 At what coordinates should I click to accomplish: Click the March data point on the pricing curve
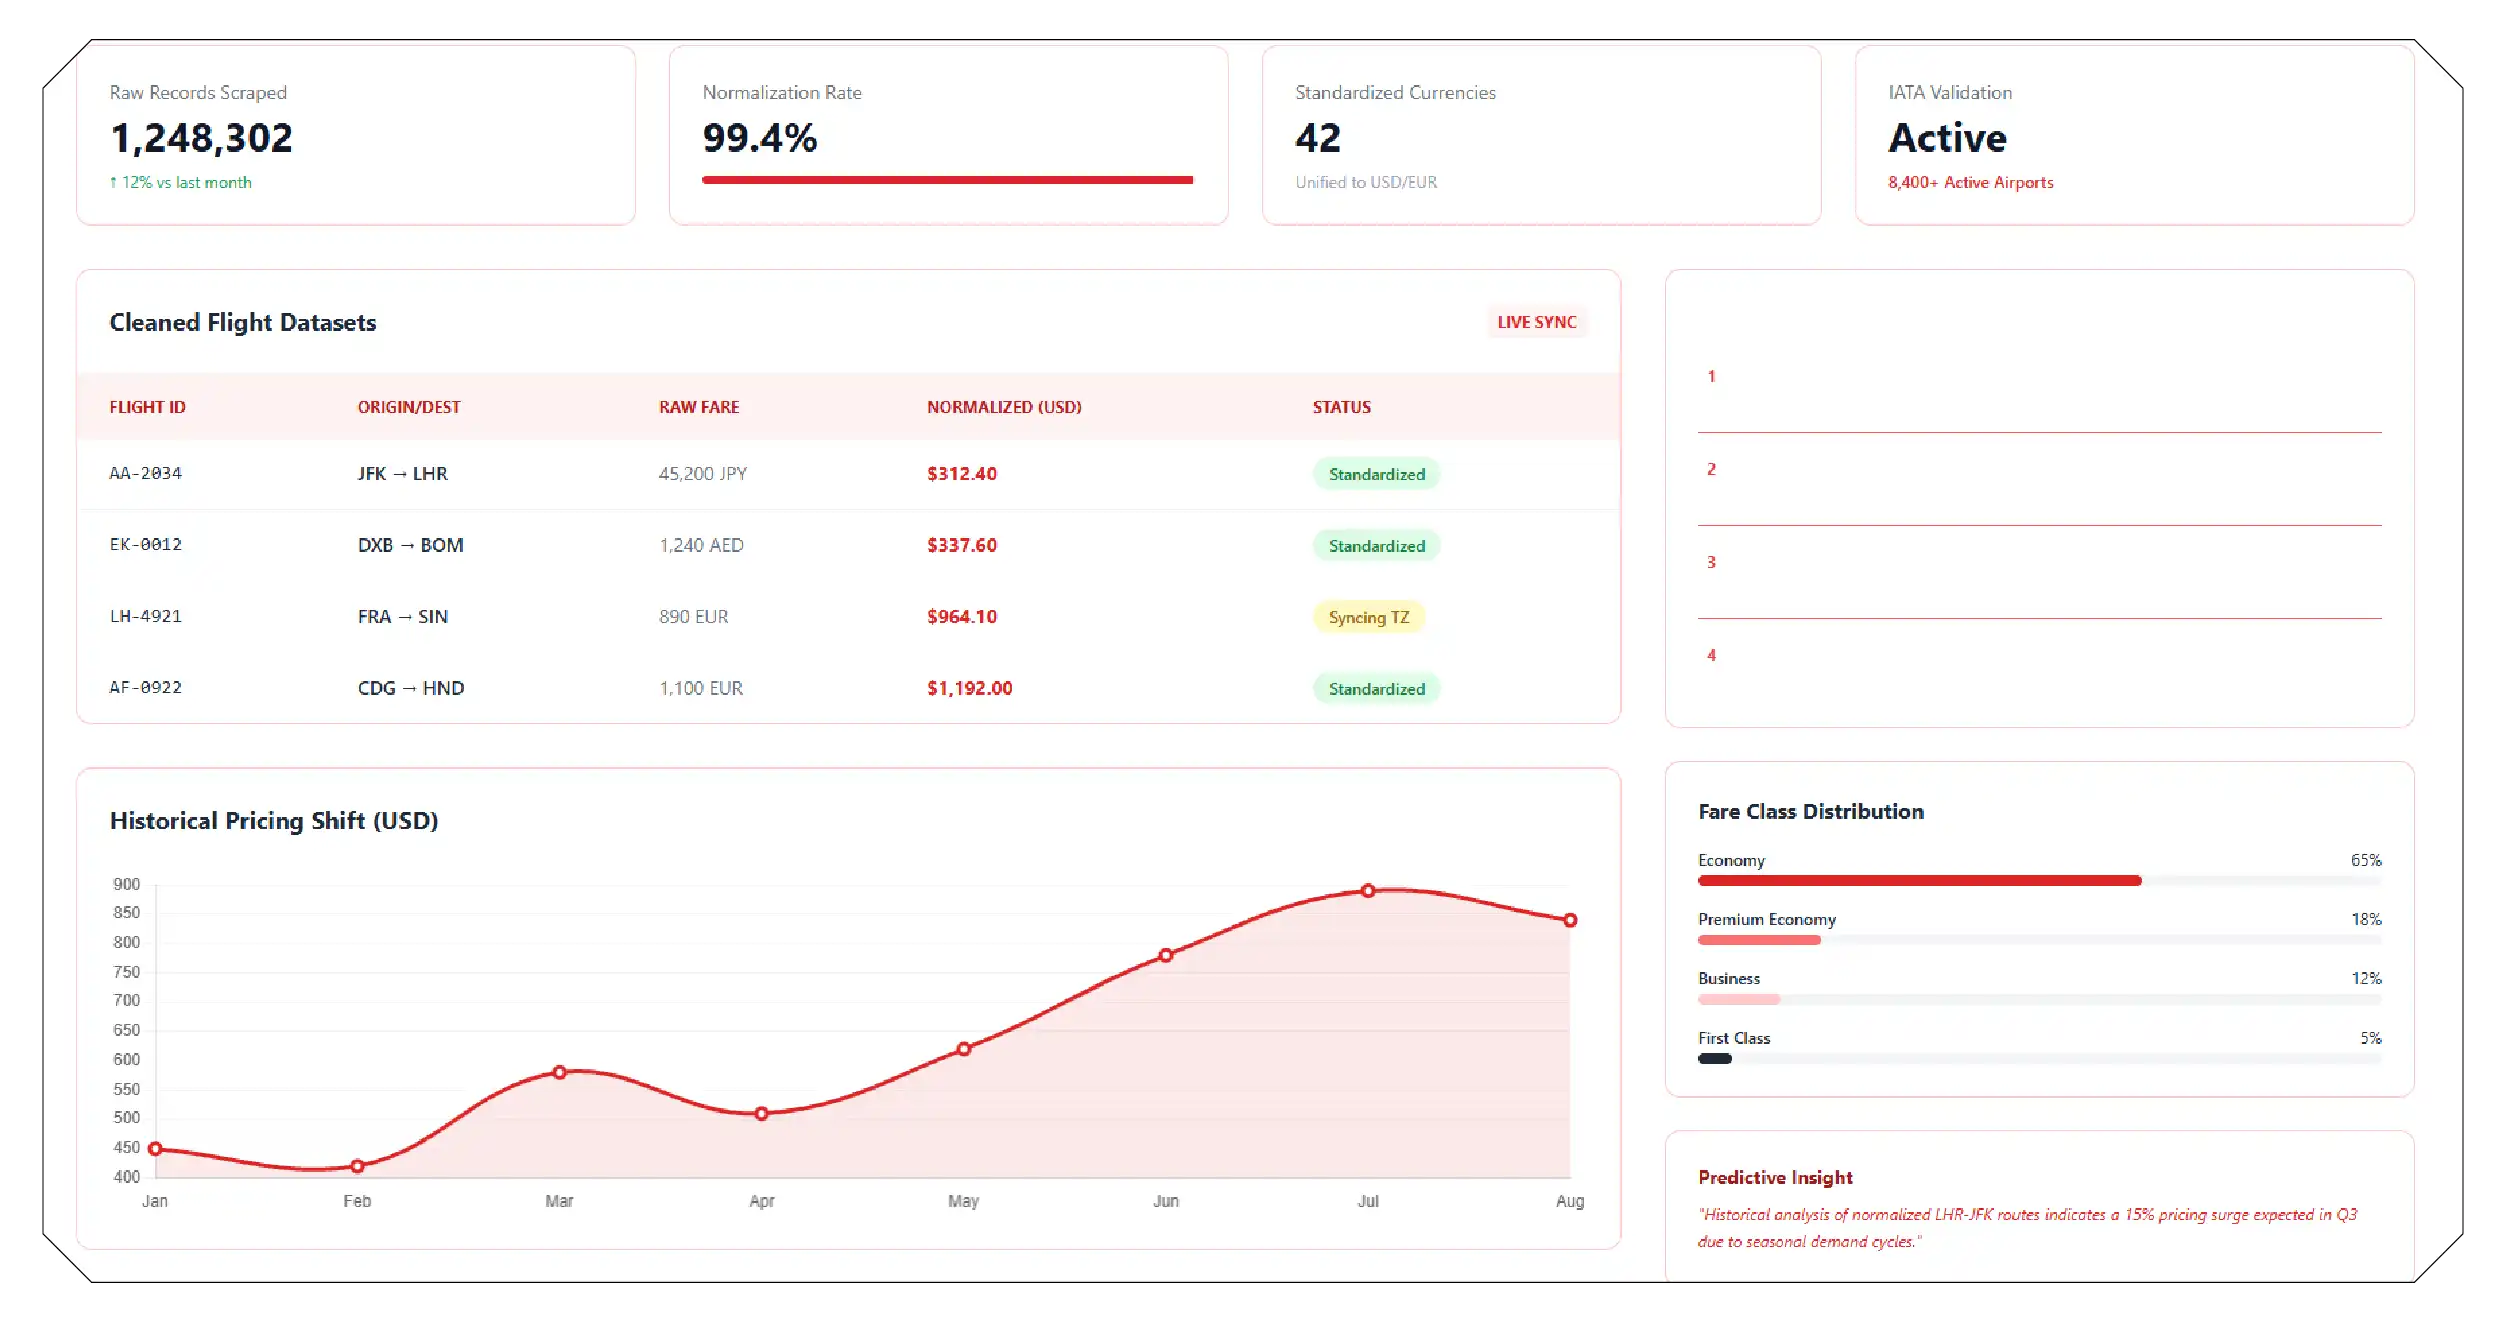point(559,1072)
